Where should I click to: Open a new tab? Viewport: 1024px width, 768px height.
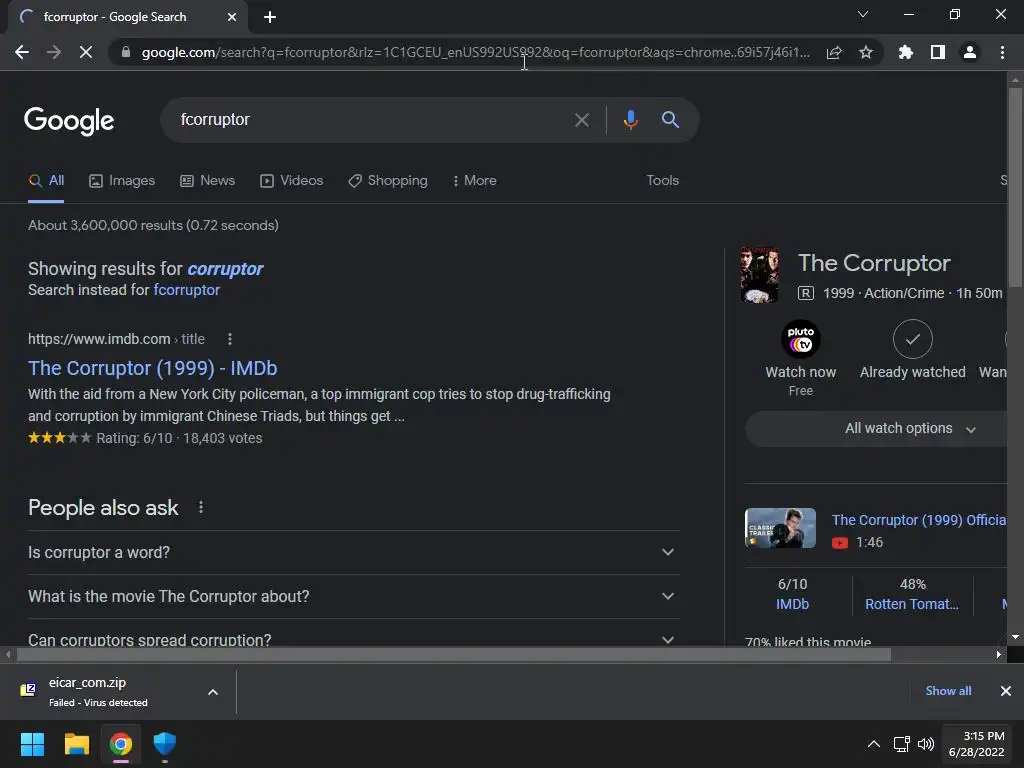click(270, 17)
